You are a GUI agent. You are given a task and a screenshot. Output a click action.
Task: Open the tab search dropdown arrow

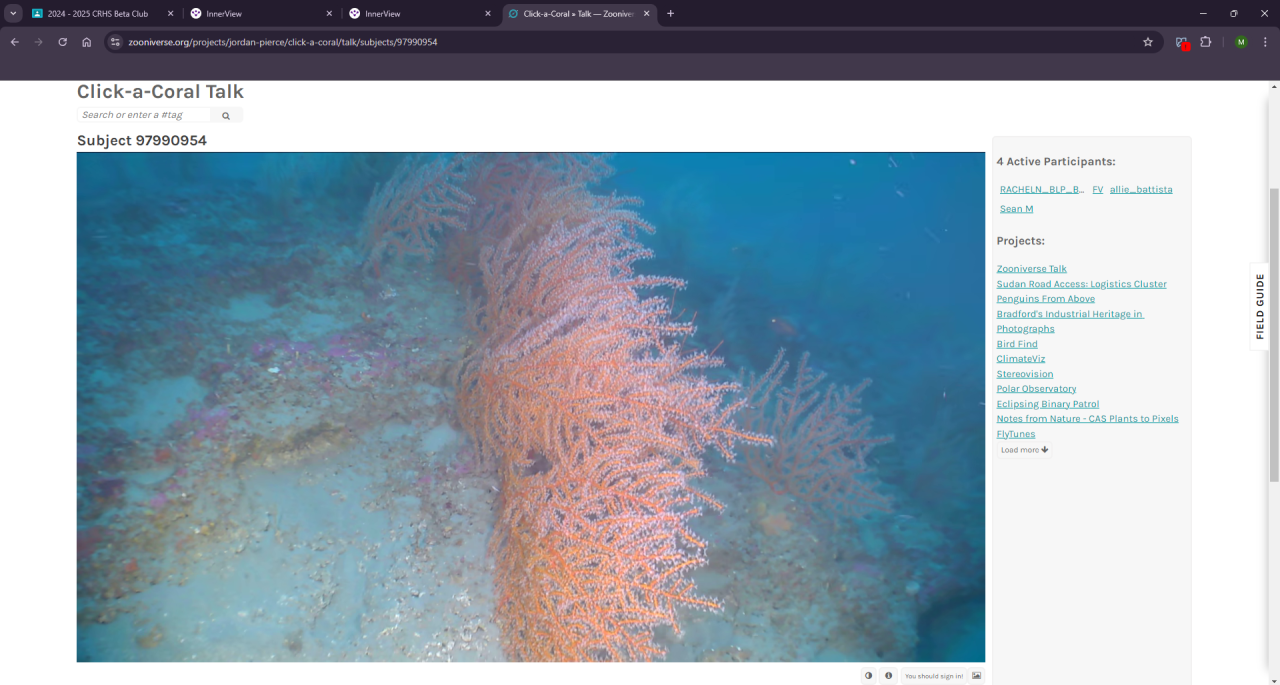coord(13,13)
